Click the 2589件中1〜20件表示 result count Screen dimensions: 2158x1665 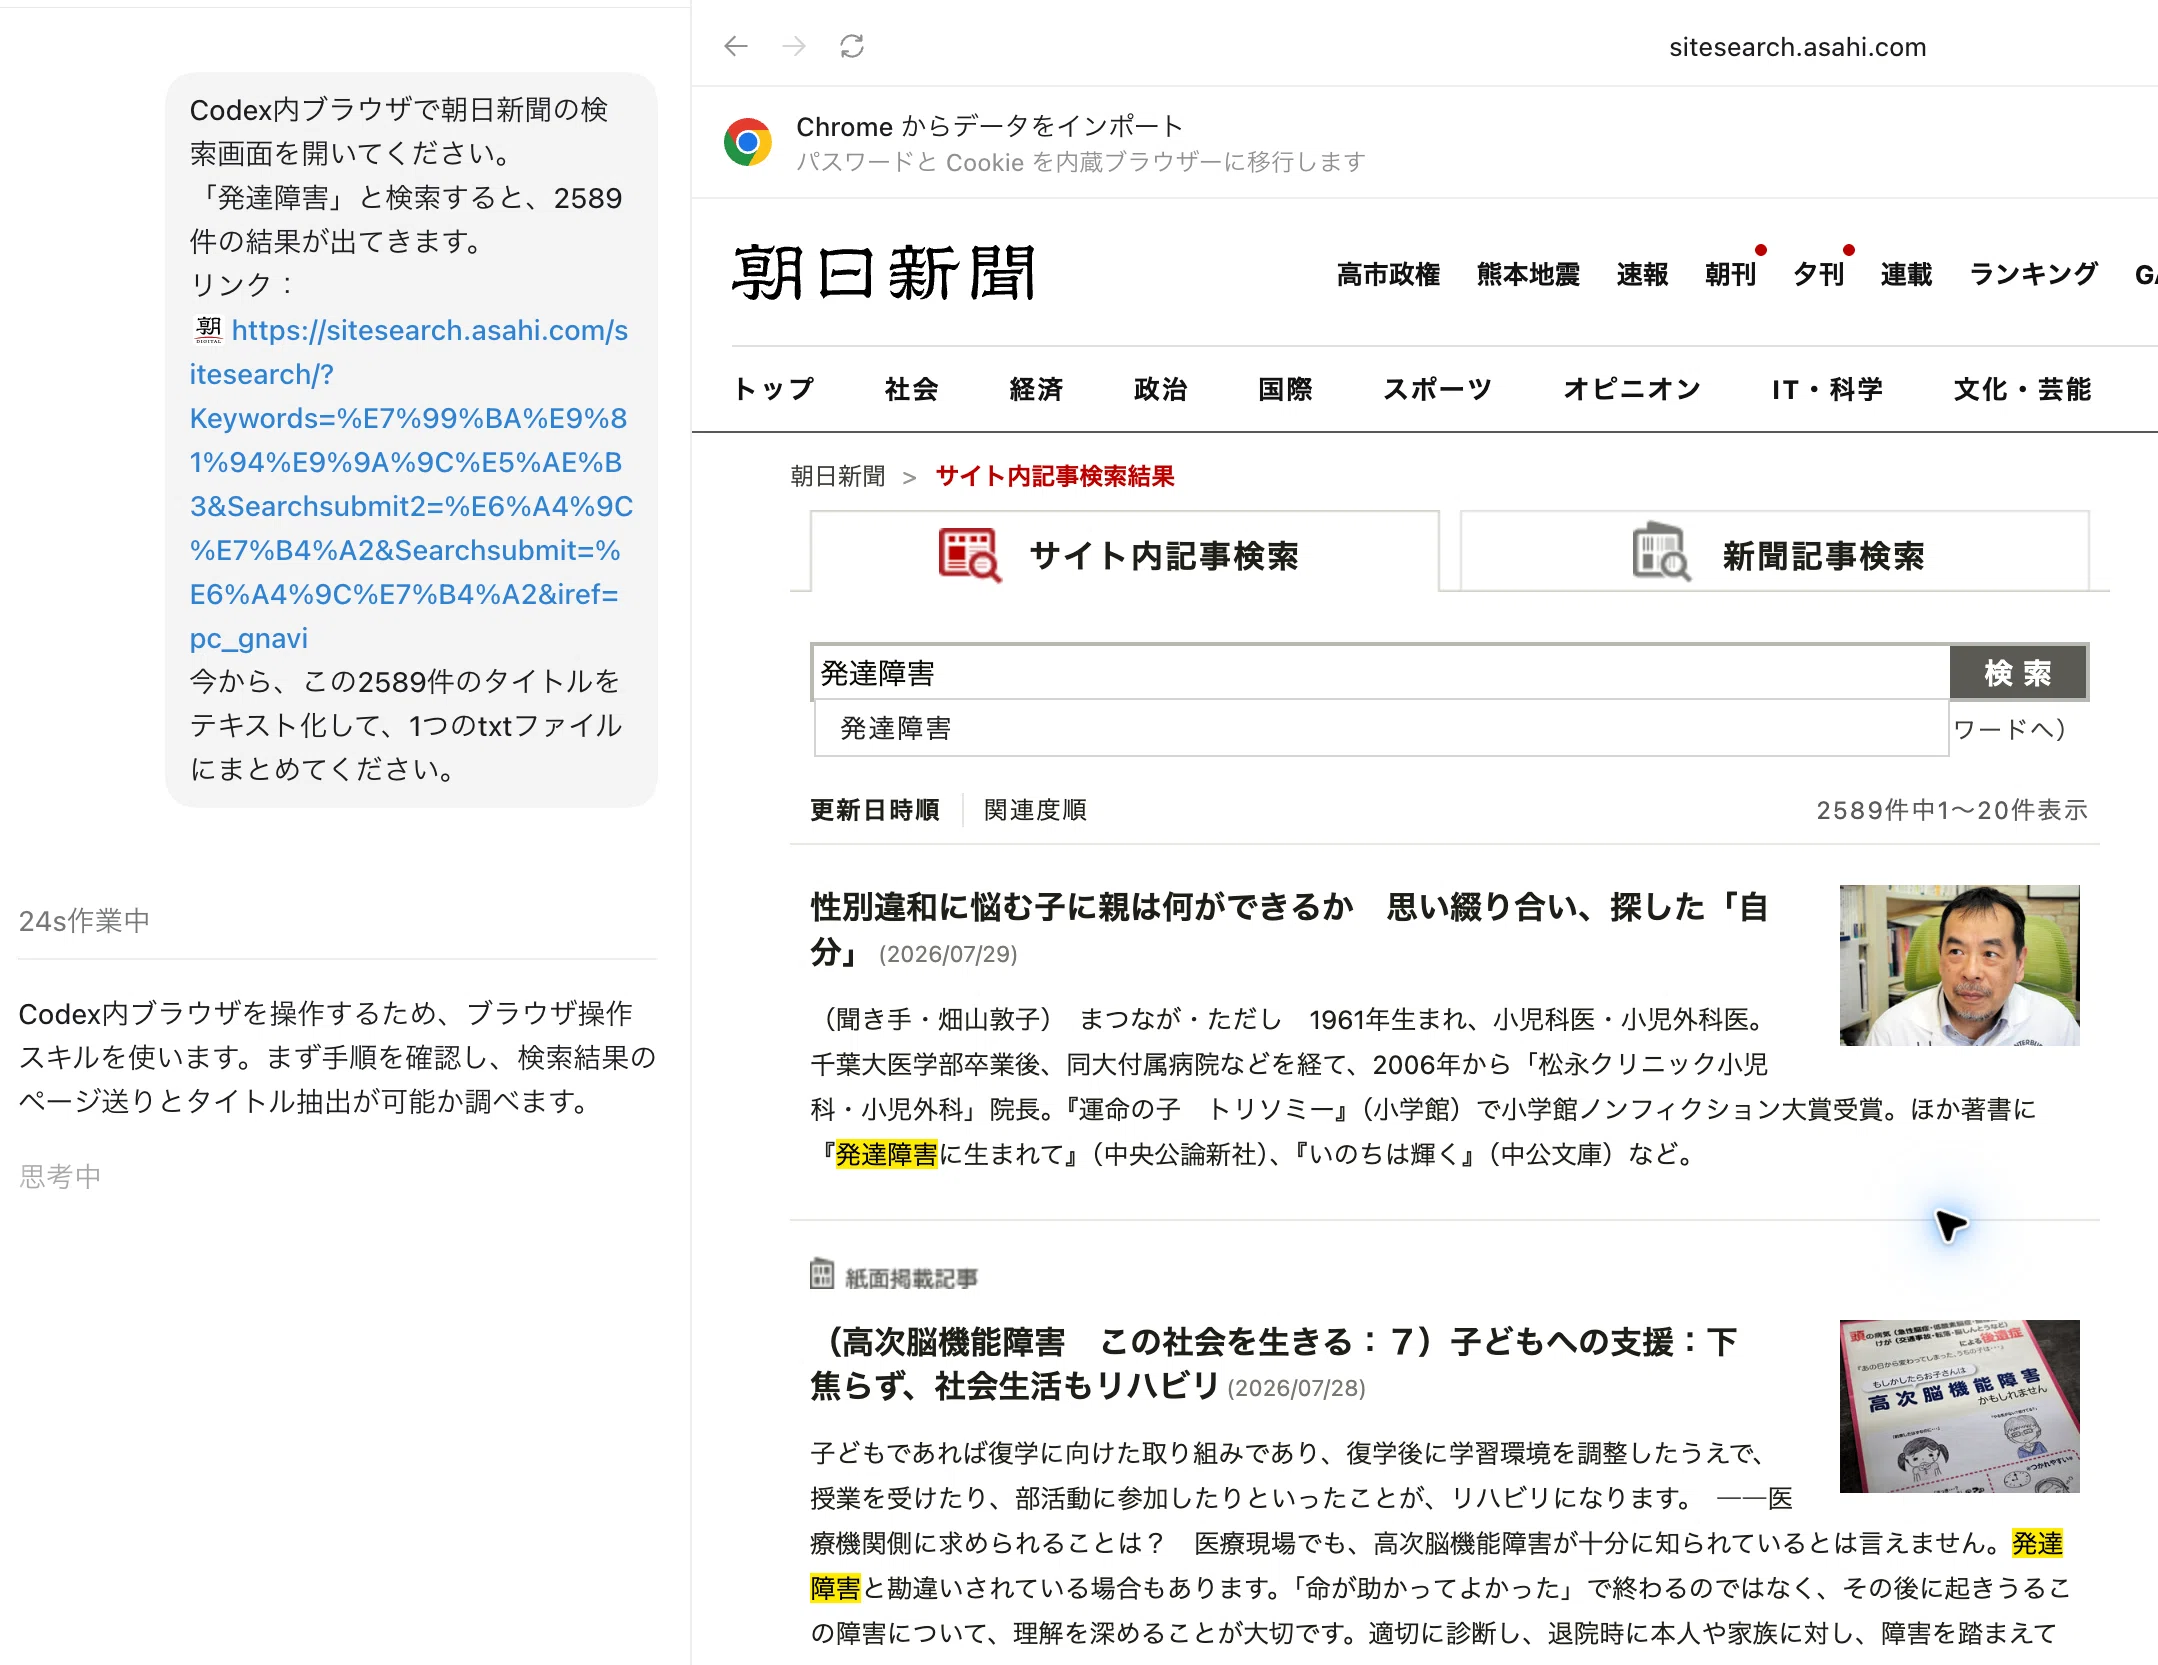[1952, 810]
